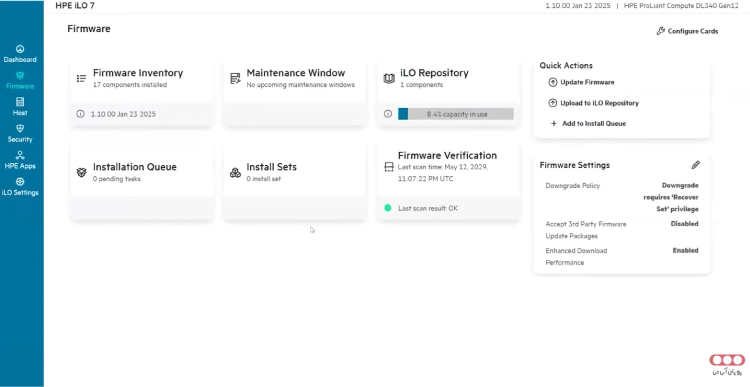Image resolution: width=750 pixels, height=387 pixels.
Task: Open the Install Sets card title
Action: [x=271, y=167]
